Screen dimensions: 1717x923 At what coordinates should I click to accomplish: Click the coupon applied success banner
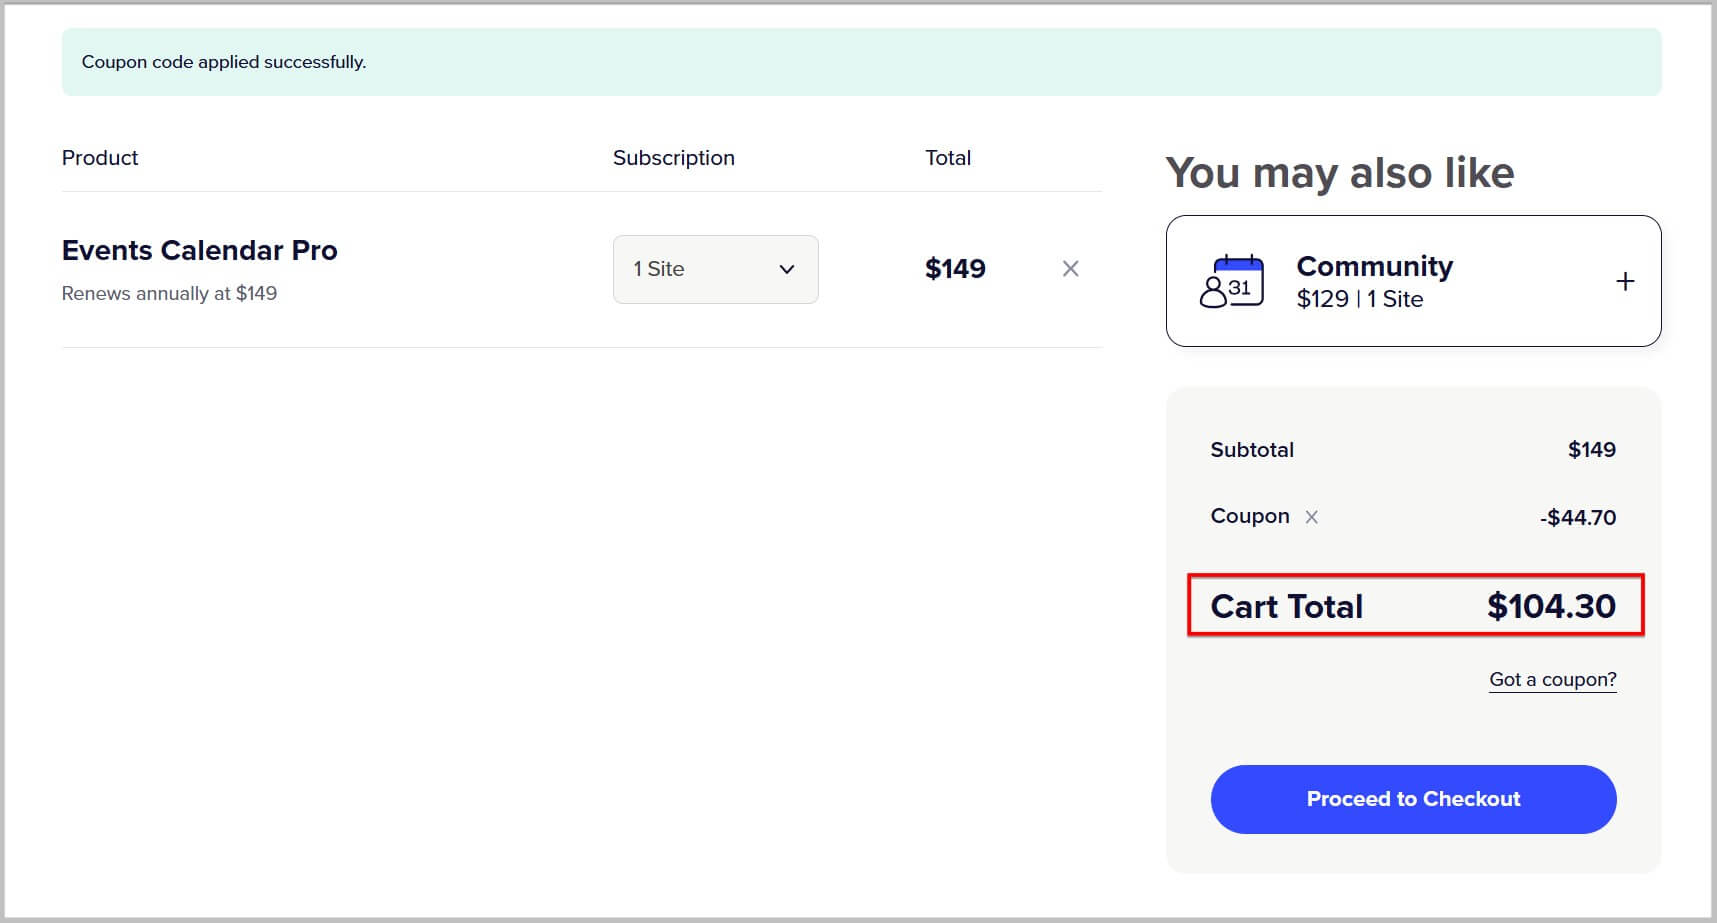point(861,62)
